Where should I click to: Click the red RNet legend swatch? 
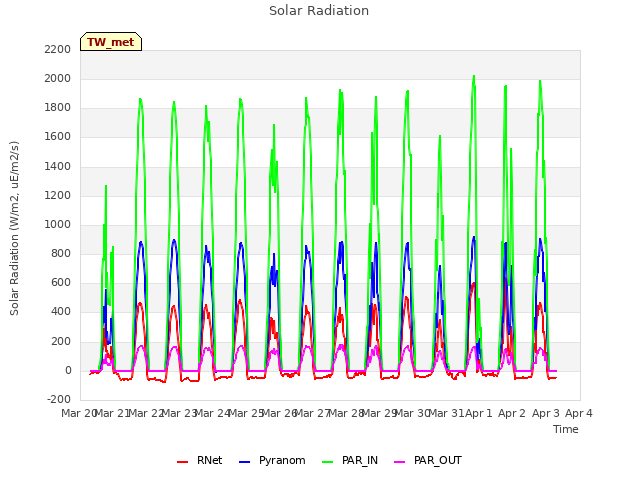(182, 462)
